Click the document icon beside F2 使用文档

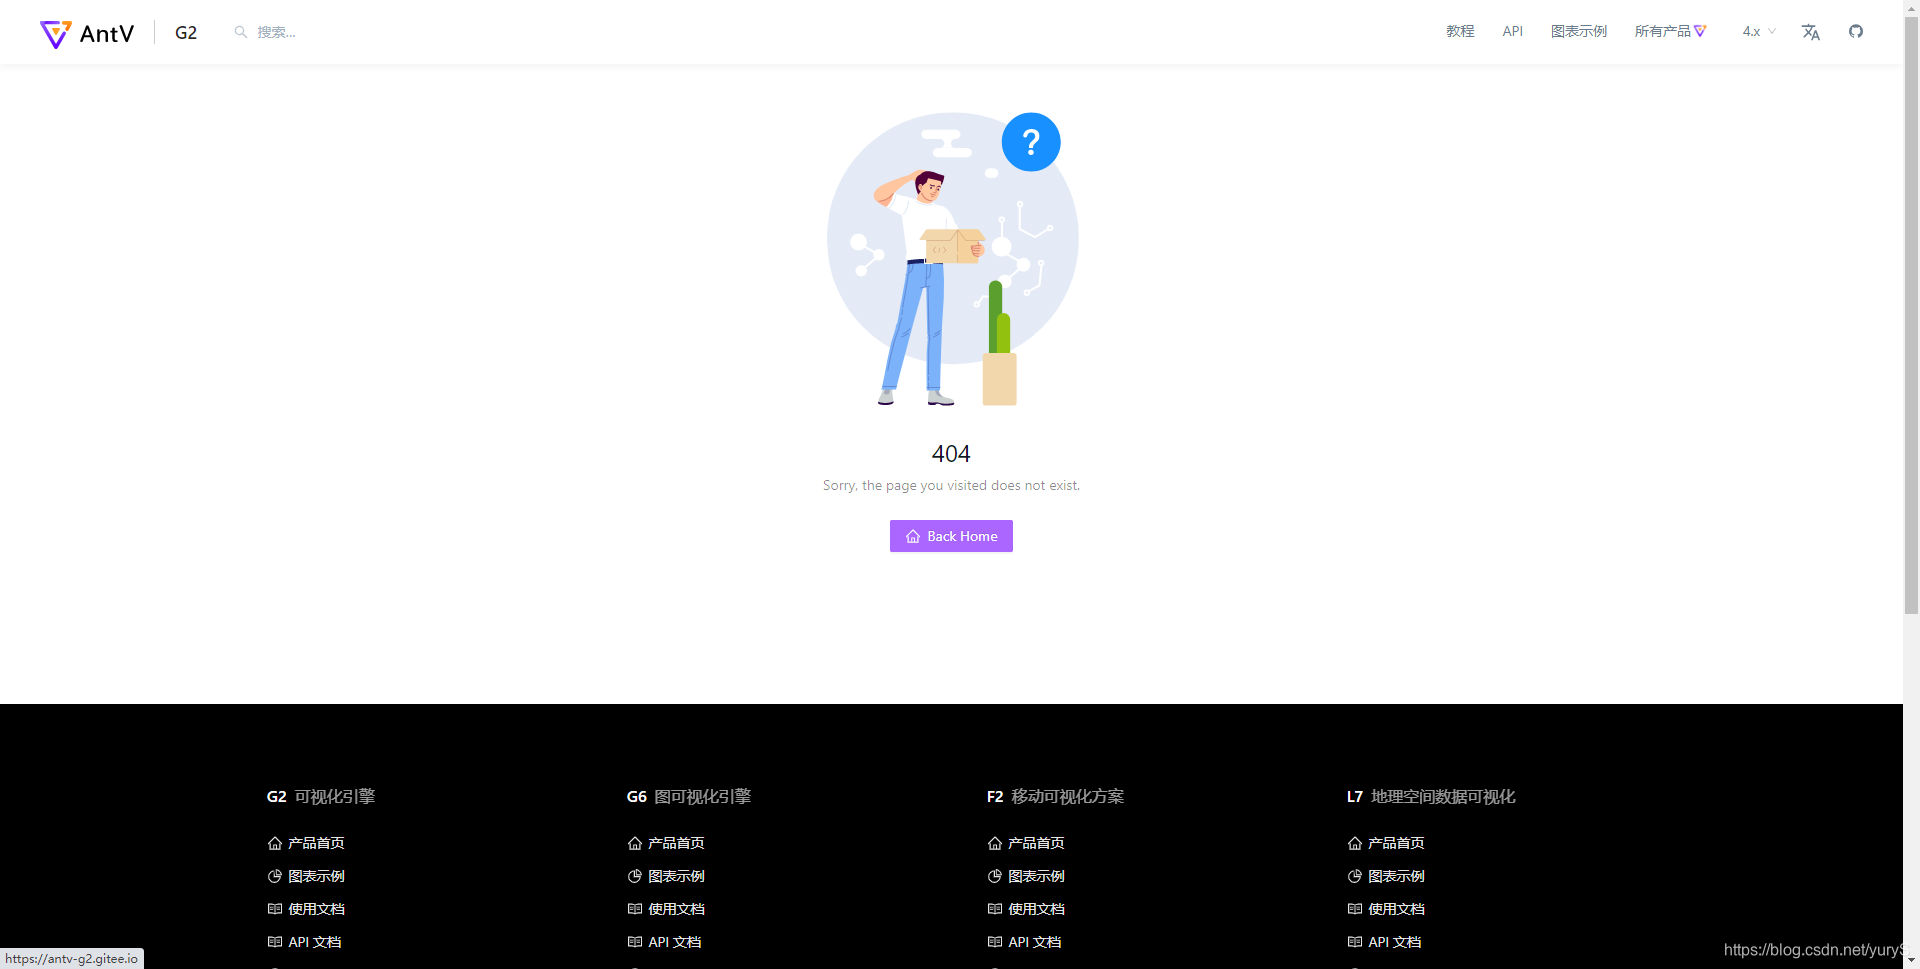(994, 909)
